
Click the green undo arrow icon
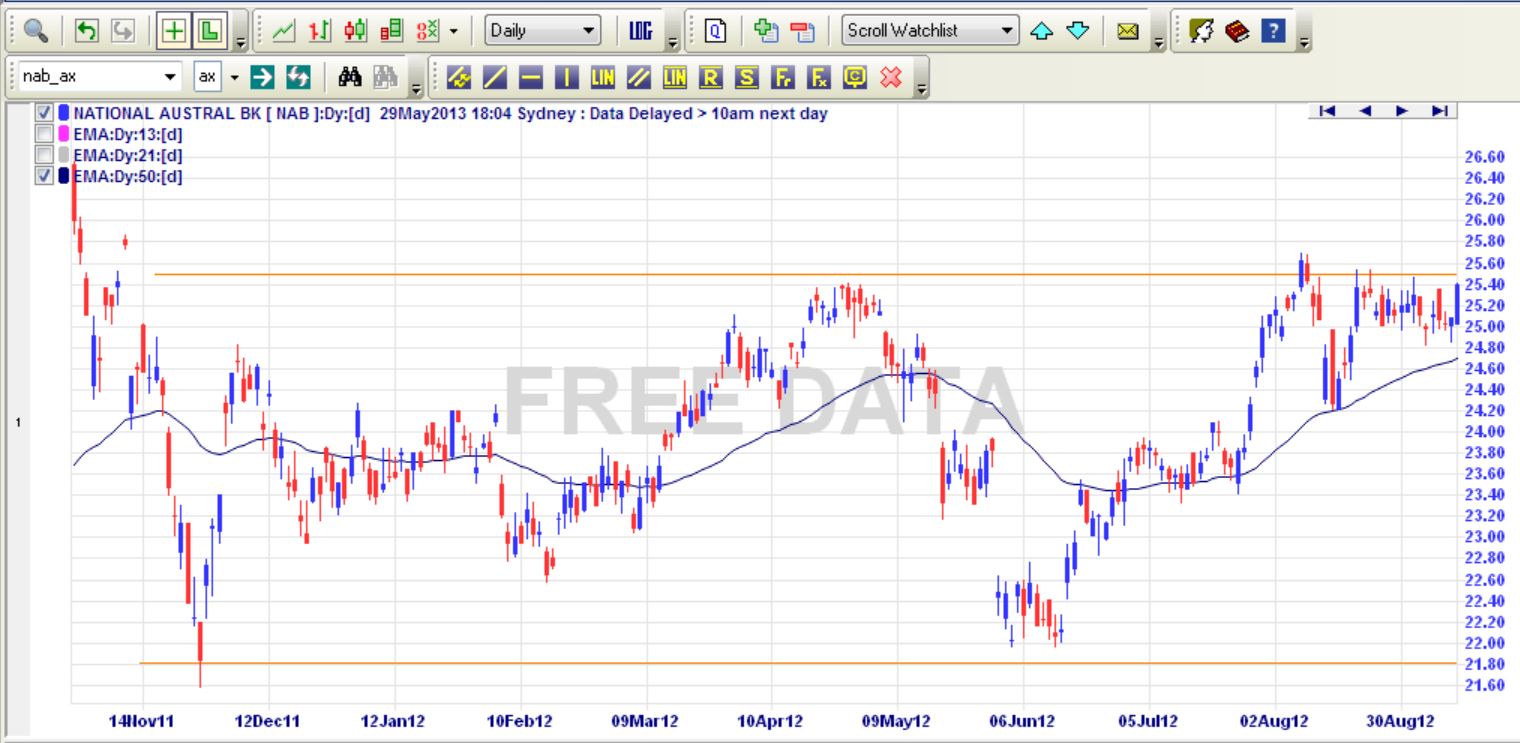tap(87, 31)
